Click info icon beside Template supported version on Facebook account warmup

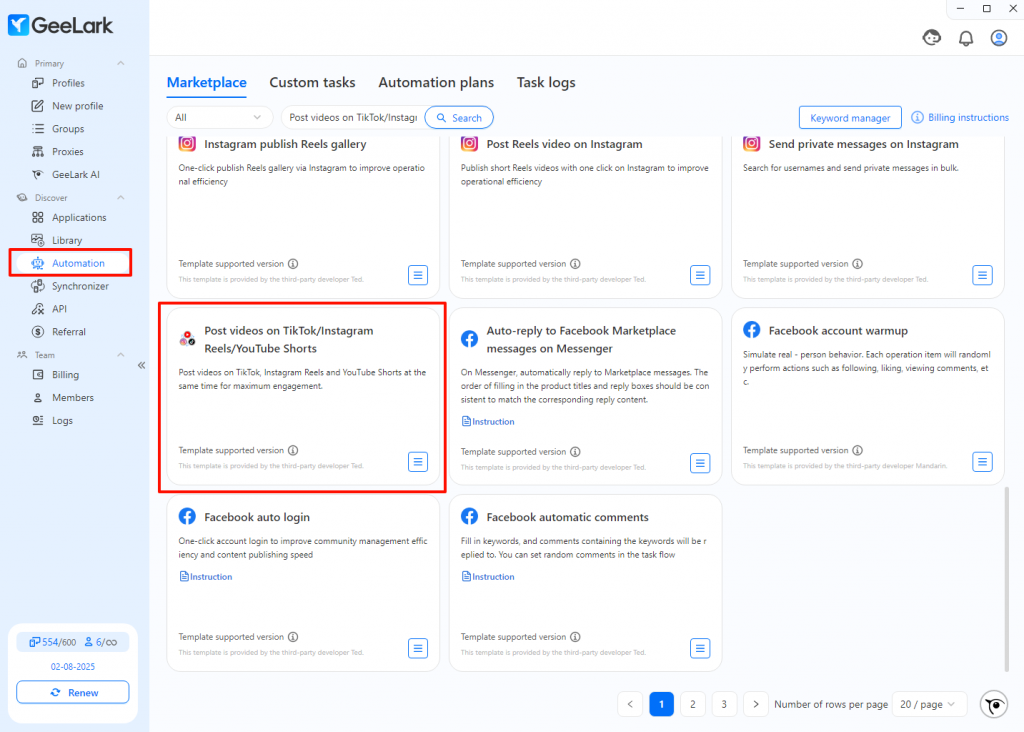point(857,450)
